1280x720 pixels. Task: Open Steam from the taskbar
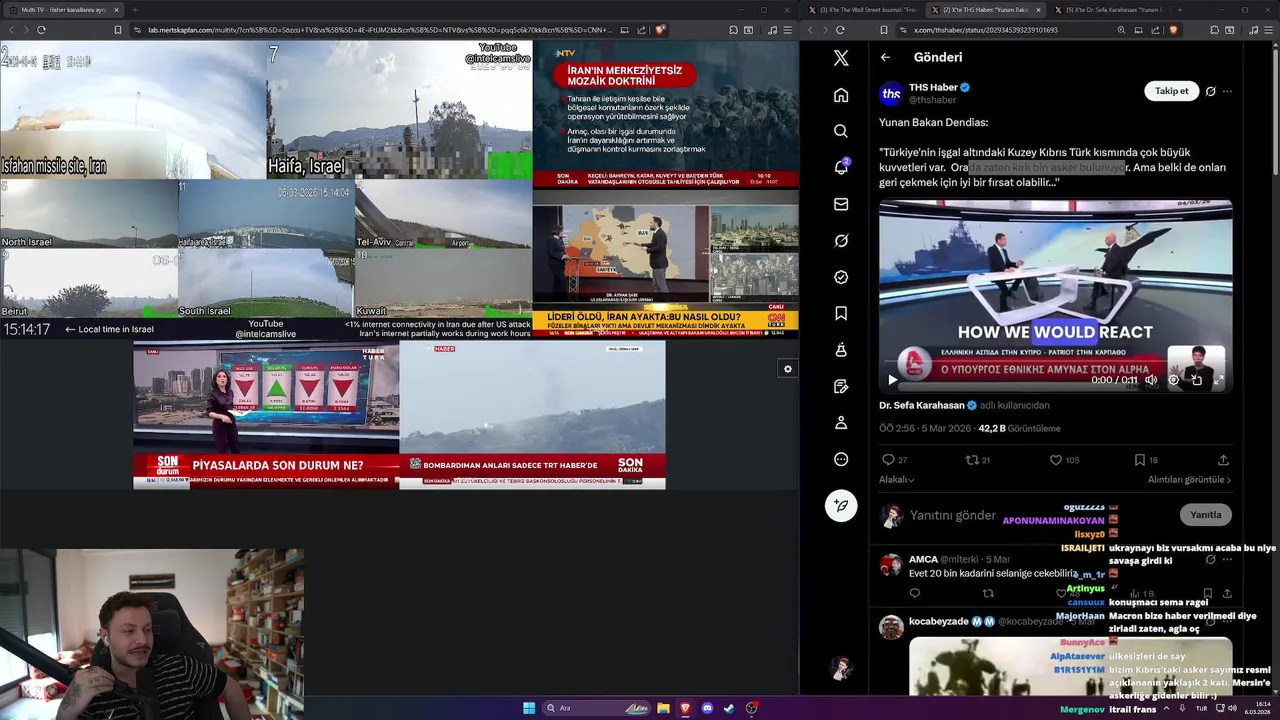click(x=729, y=708)
